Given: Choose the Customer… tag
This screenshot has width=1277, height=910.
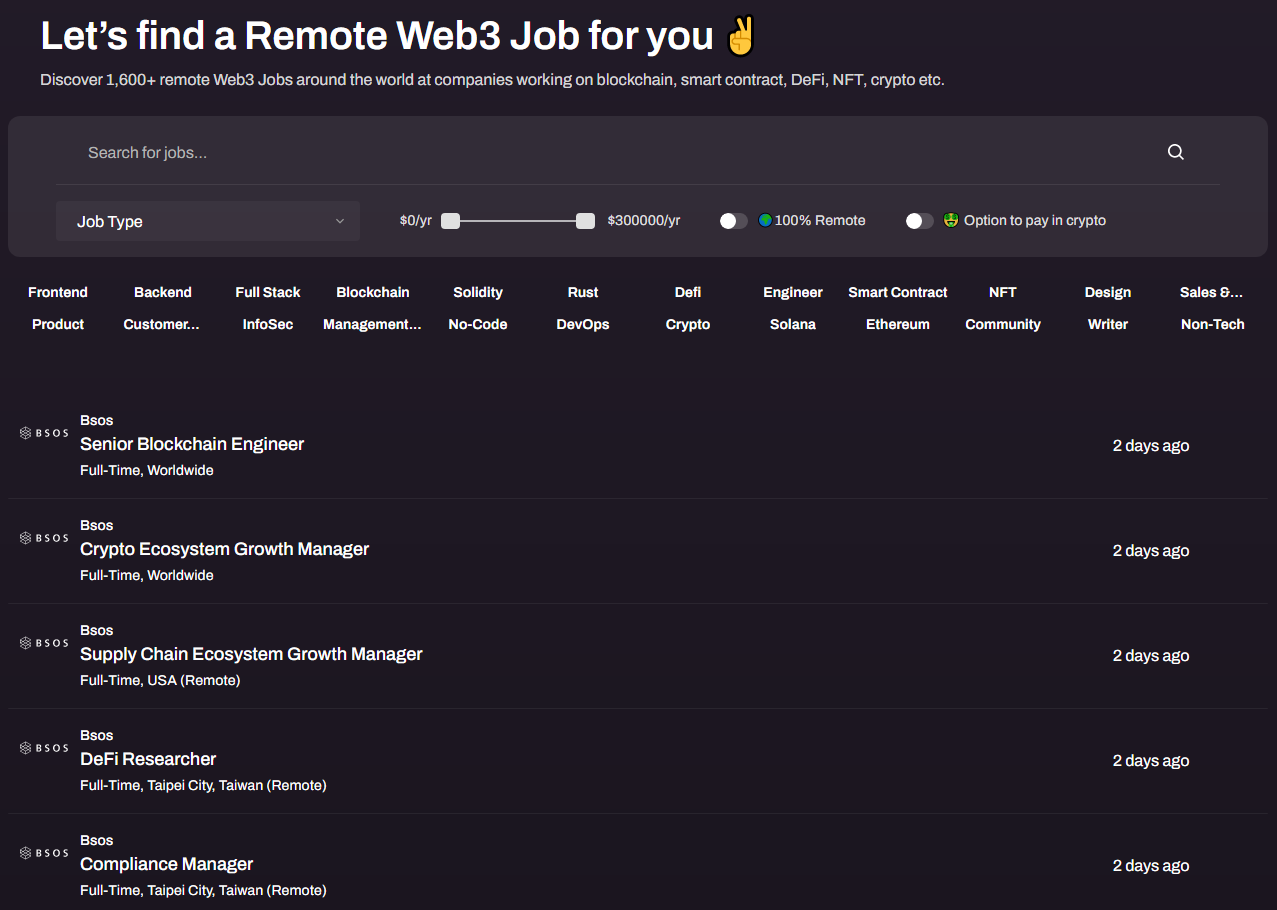Looking at the screenshot, I should click(x=162, y=324).
